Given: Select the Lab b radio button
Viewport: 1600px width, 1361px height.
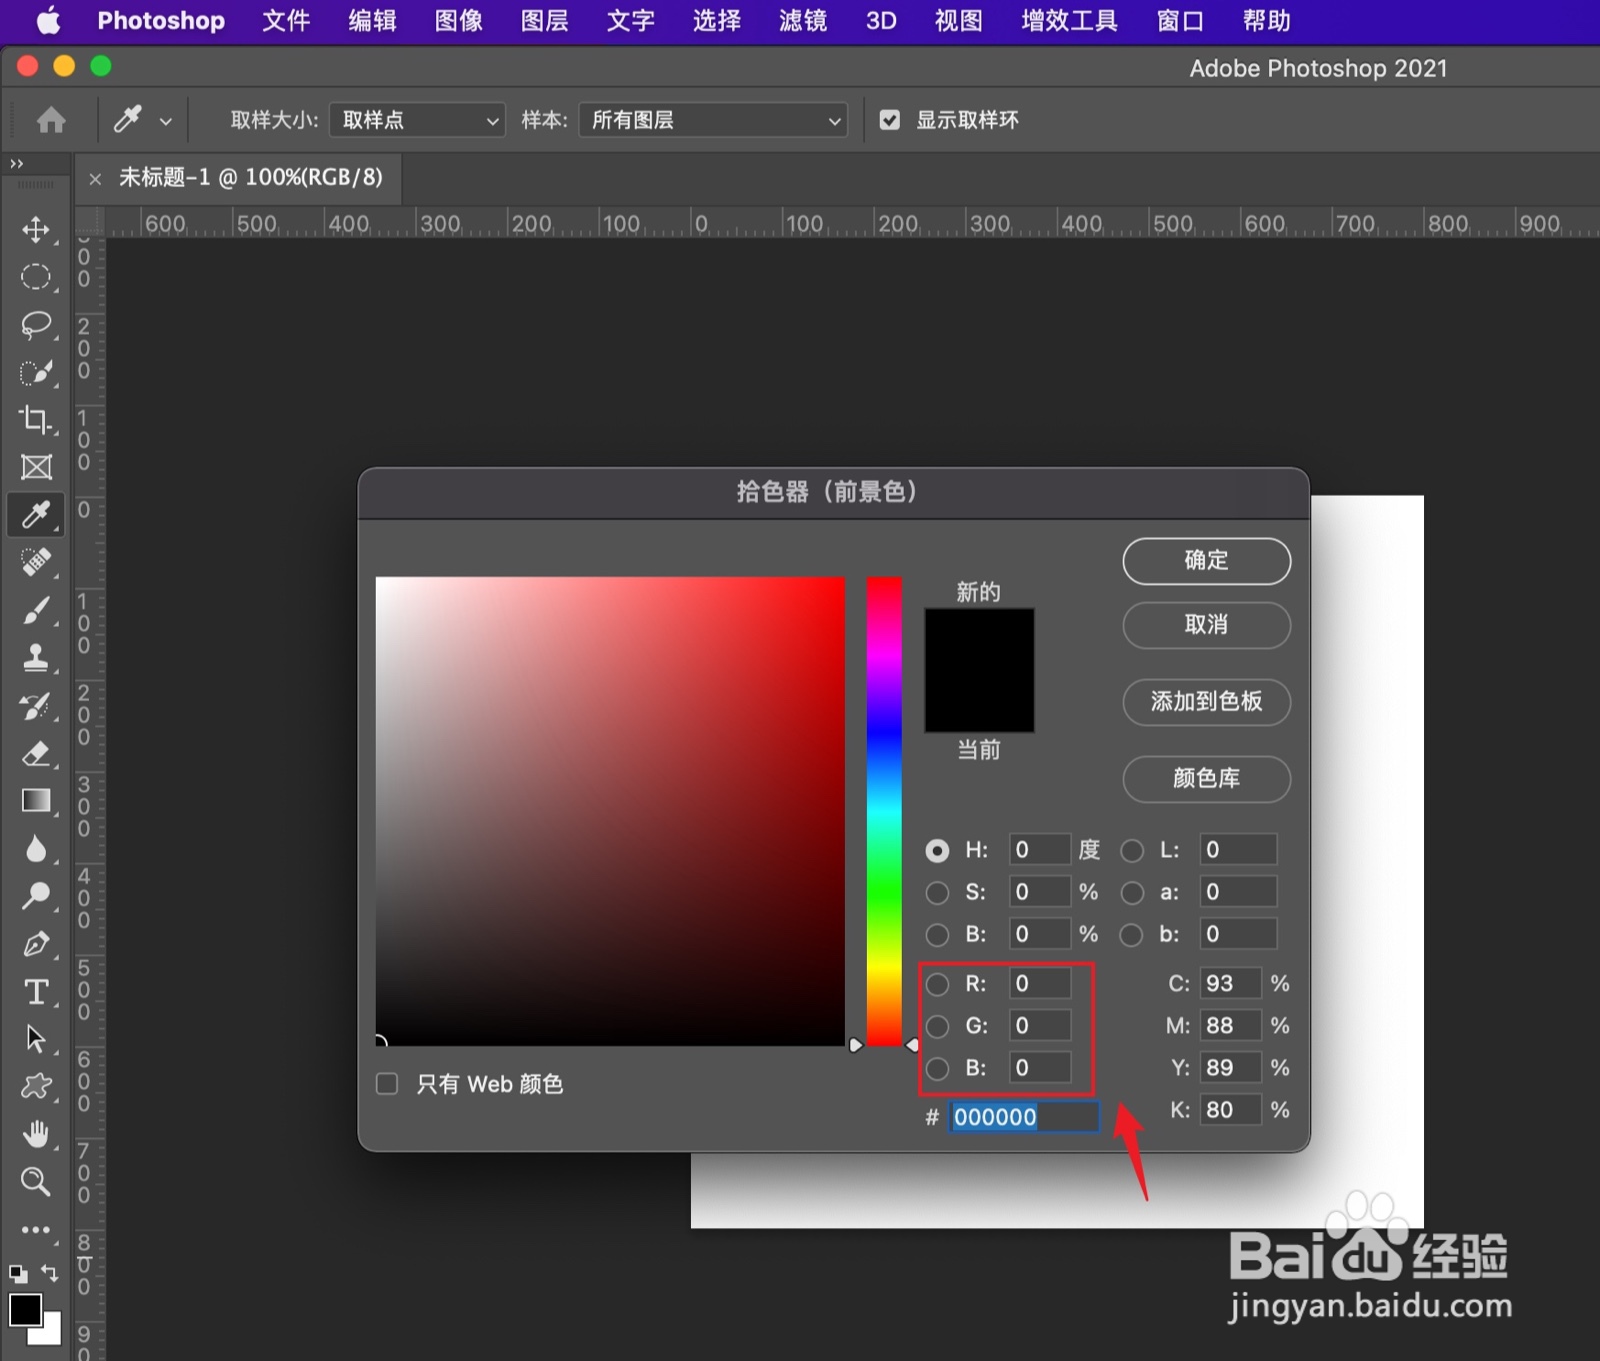Looking at the screenshot, I should (x=1132, y=934).
